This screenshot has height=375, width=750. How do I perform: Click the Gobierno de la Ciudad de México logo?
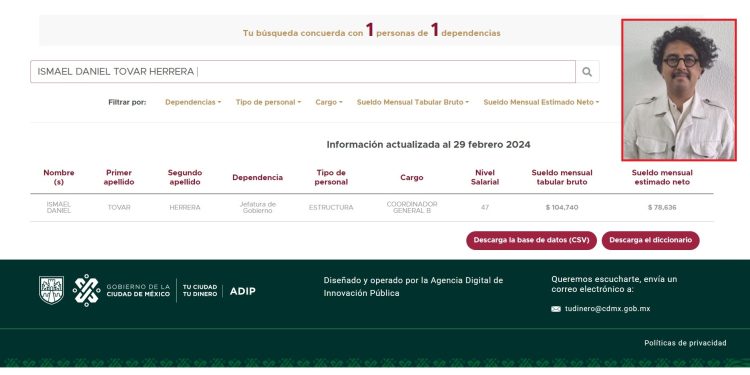pyautogui.click(x=121, y=290)
